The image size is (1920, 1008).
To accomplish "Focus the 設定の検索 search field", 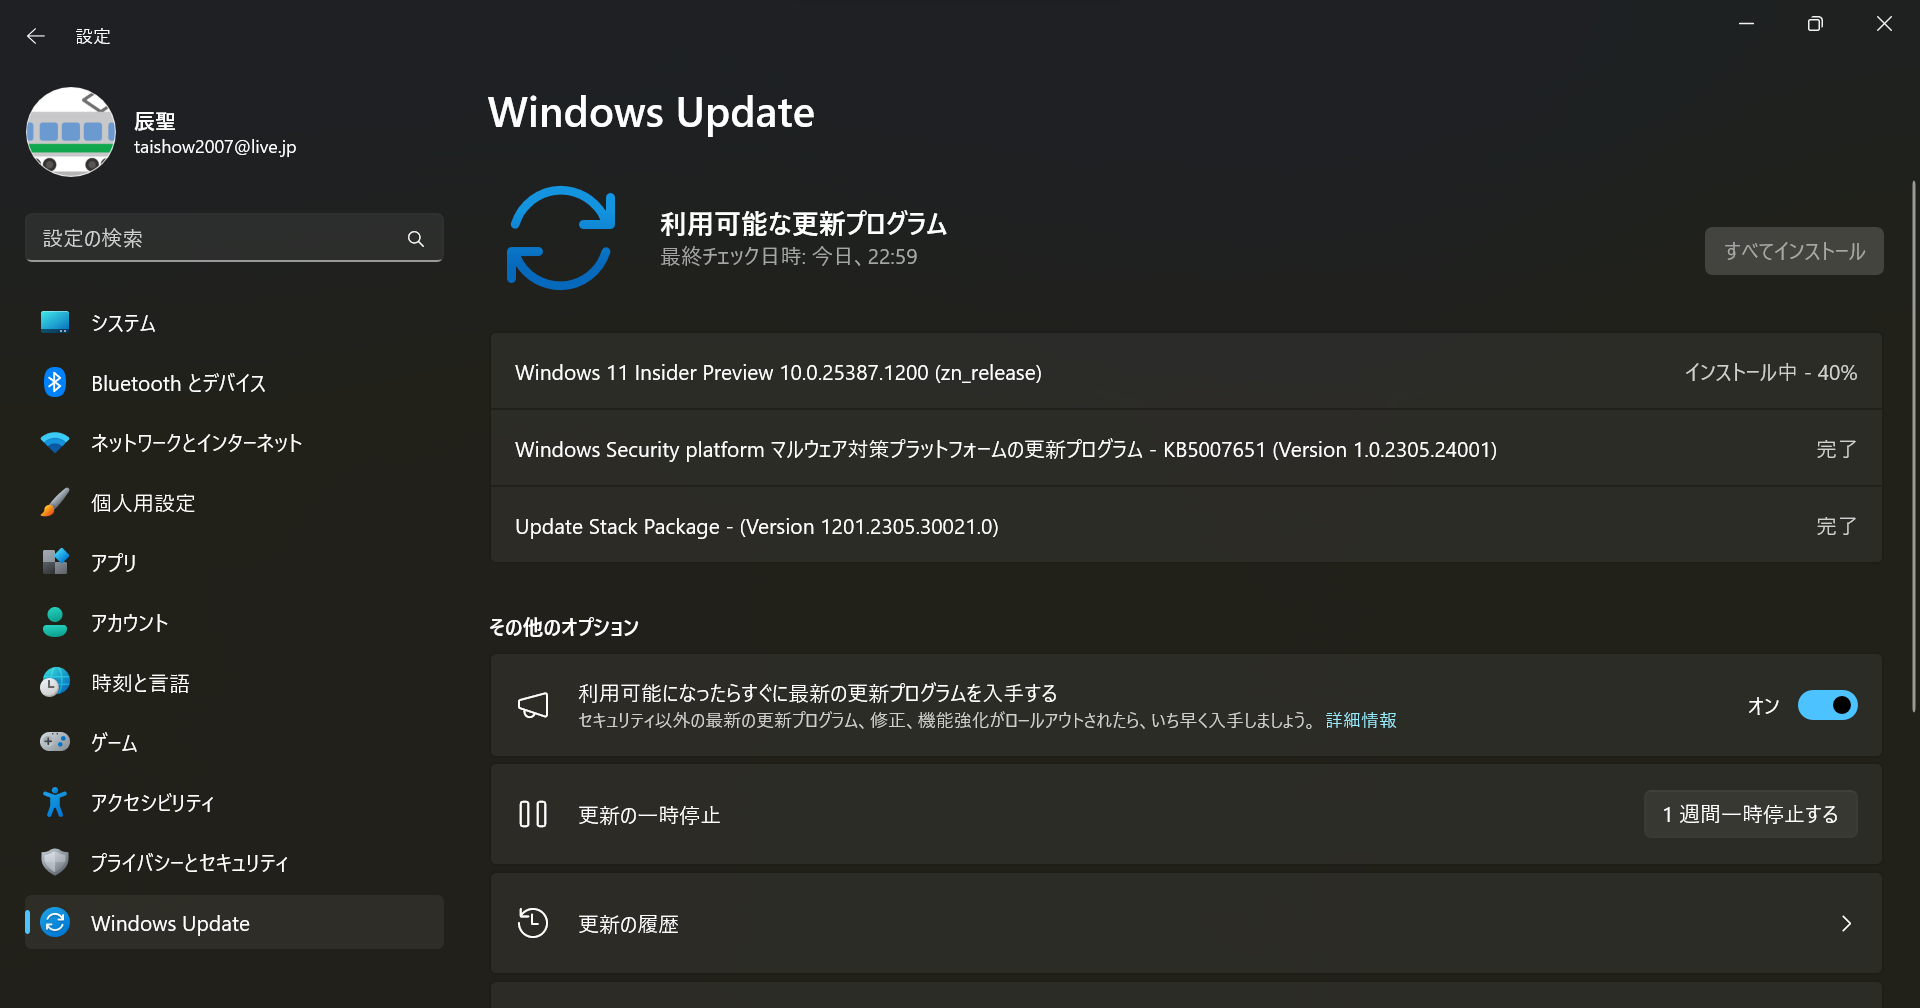I will pos(234,238).
